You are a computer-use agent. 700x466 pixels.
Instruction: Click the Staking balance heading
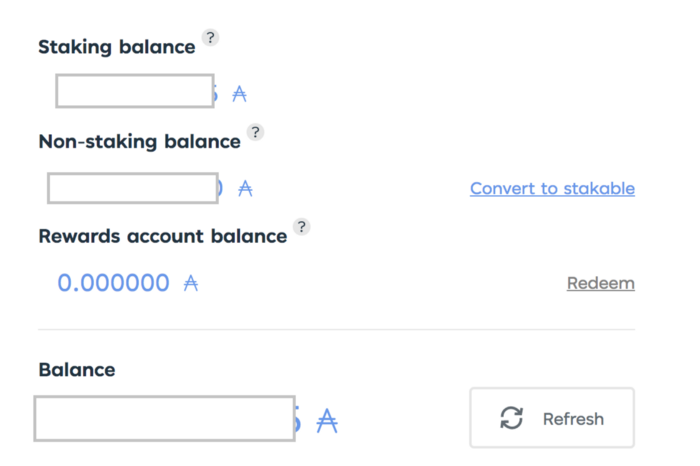click(117, 47)
